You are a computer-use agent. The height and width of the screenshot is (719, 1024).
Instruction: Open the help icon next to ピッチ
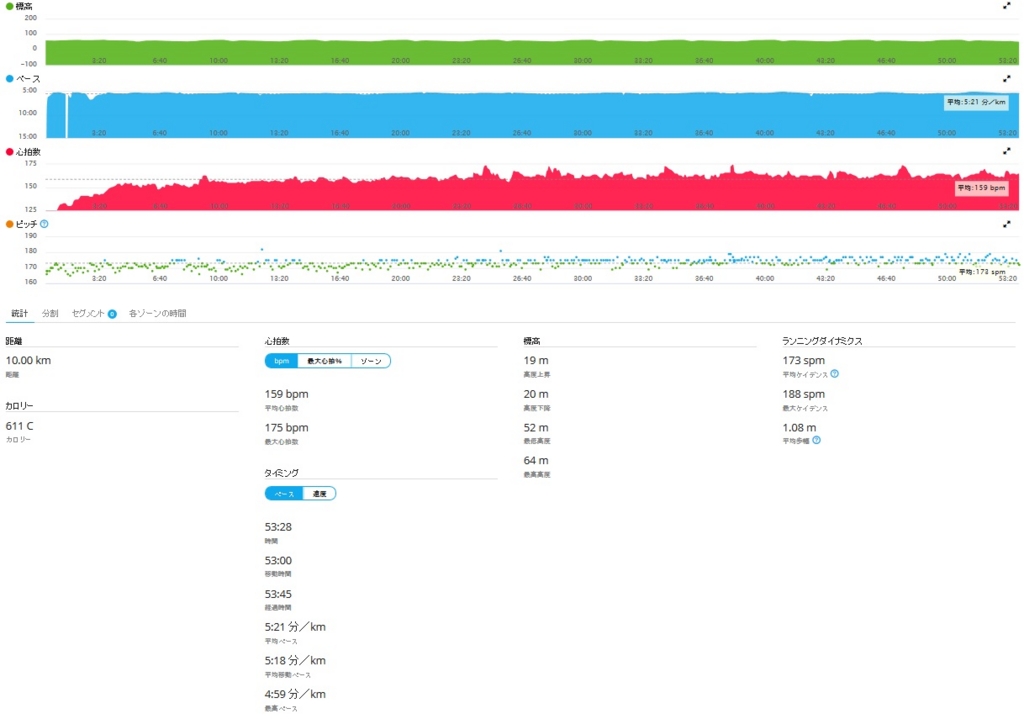click(x=44, y=224)
